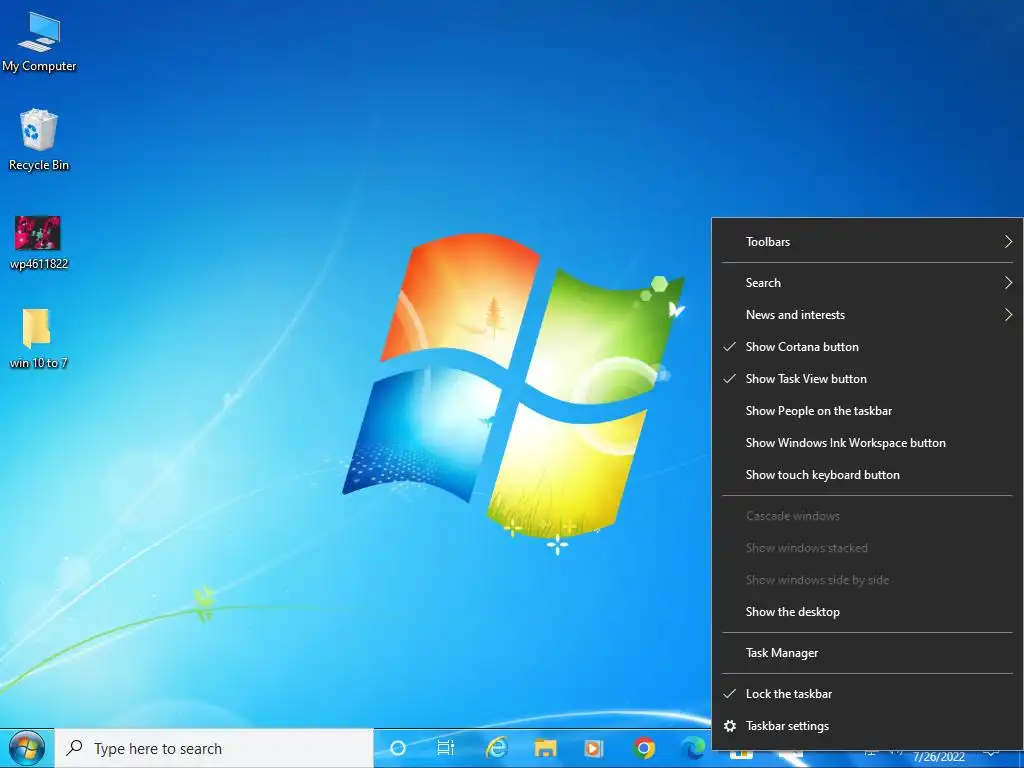Image resolution: width=1024 pixels, height=768 pixels.
Task: Open the Start menu orb
Action: [26, 748]
